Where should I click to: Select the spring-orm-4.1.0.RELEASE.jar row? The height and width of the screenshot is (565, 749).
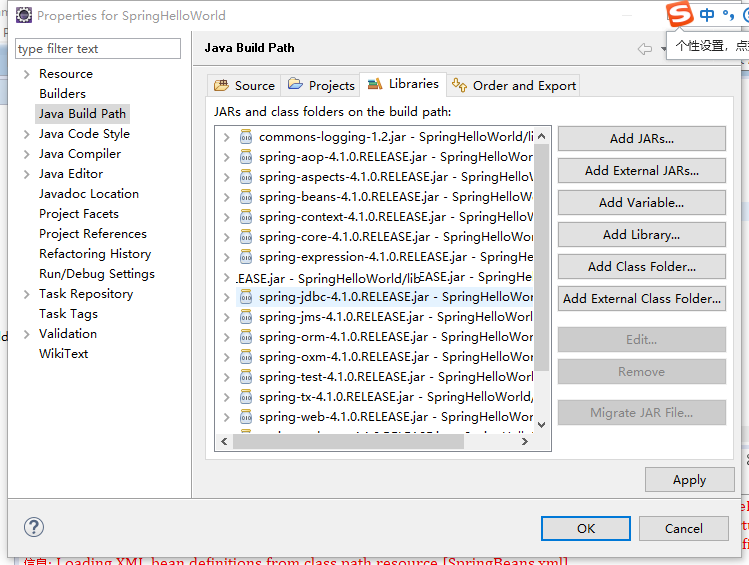coord(385,337)
